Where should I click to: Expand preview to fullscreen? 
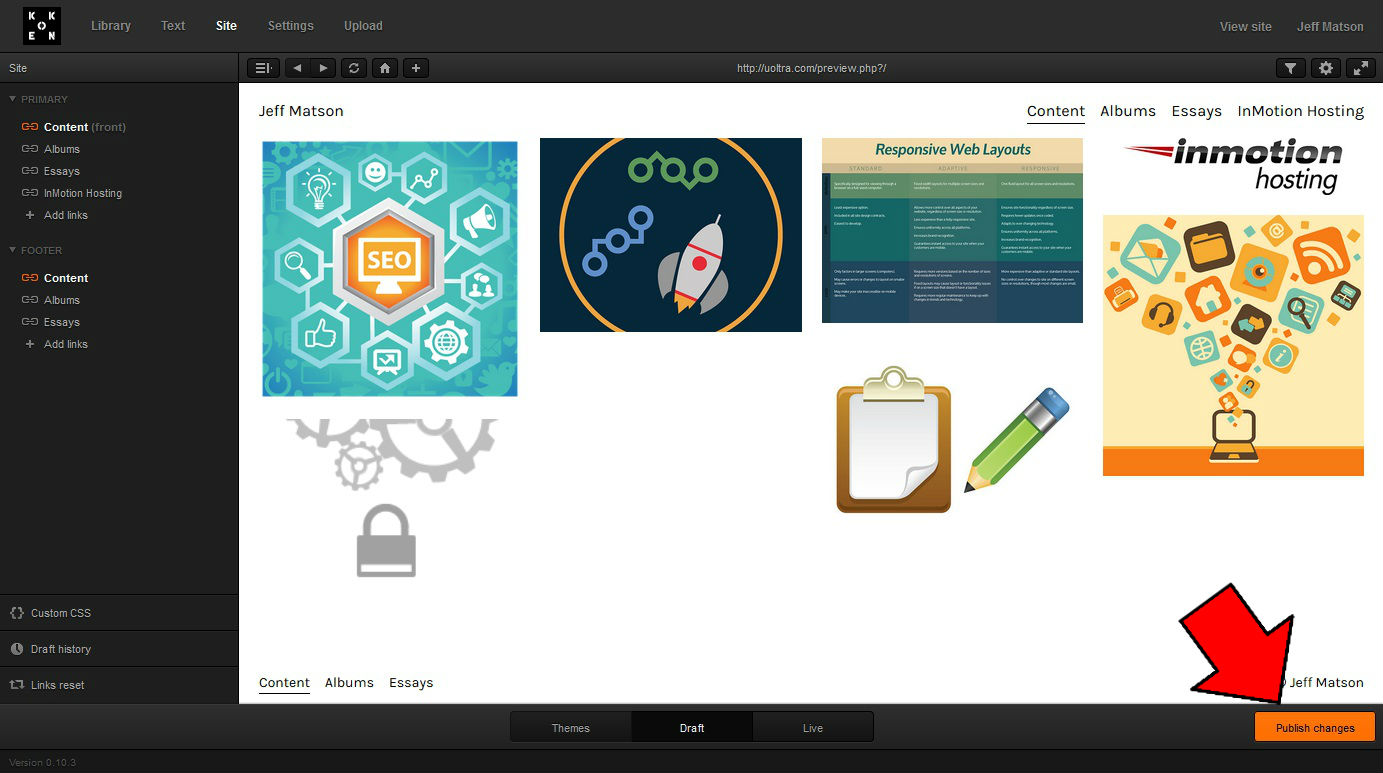[x=1361, y=68]
